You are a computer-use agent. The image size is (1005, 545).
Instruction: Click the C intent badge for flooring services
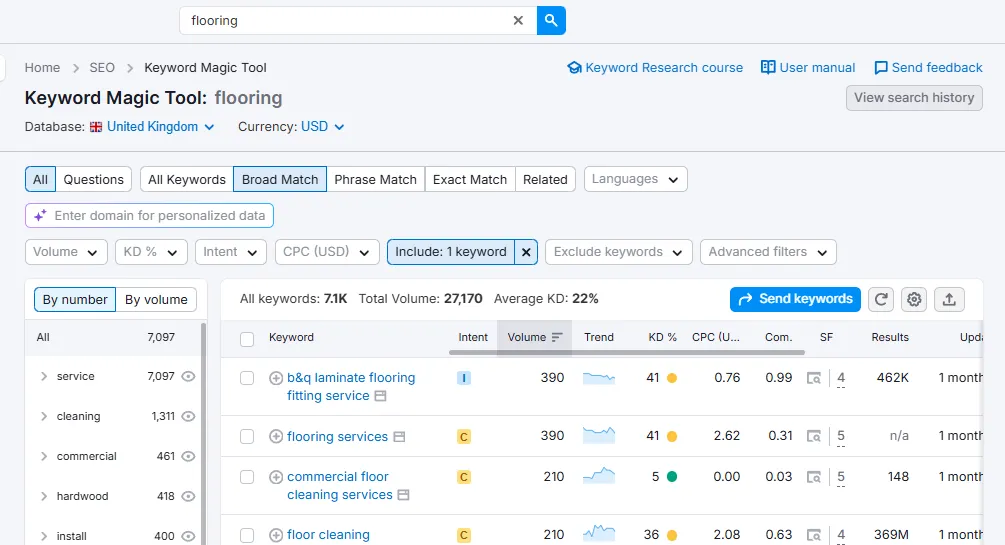pos(463,437)
